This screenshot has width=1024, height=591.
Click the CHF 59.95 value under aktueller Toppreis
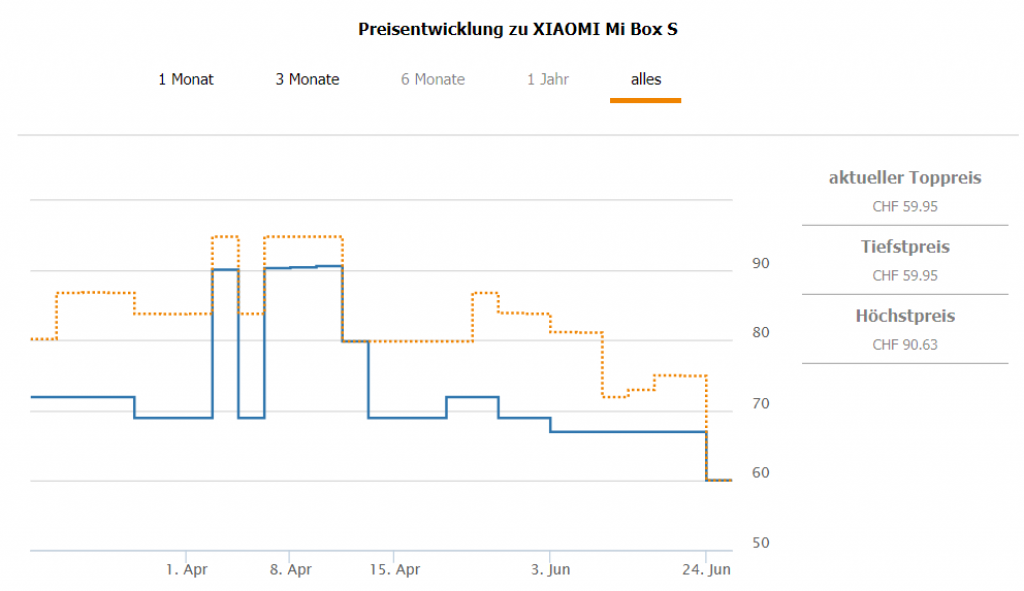point(905,207)
